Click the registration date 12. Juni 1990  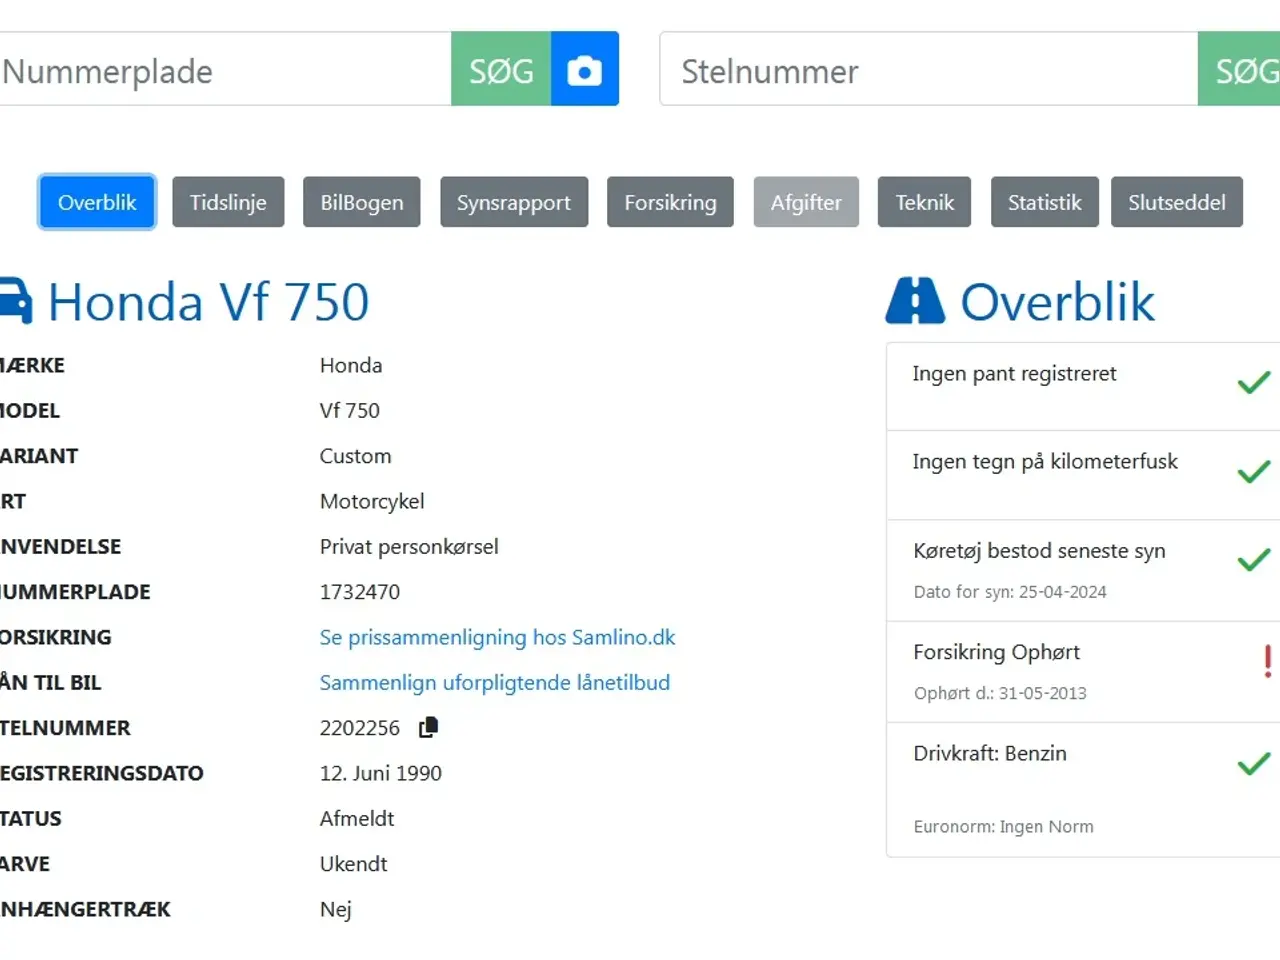click(x=380, y=773)
